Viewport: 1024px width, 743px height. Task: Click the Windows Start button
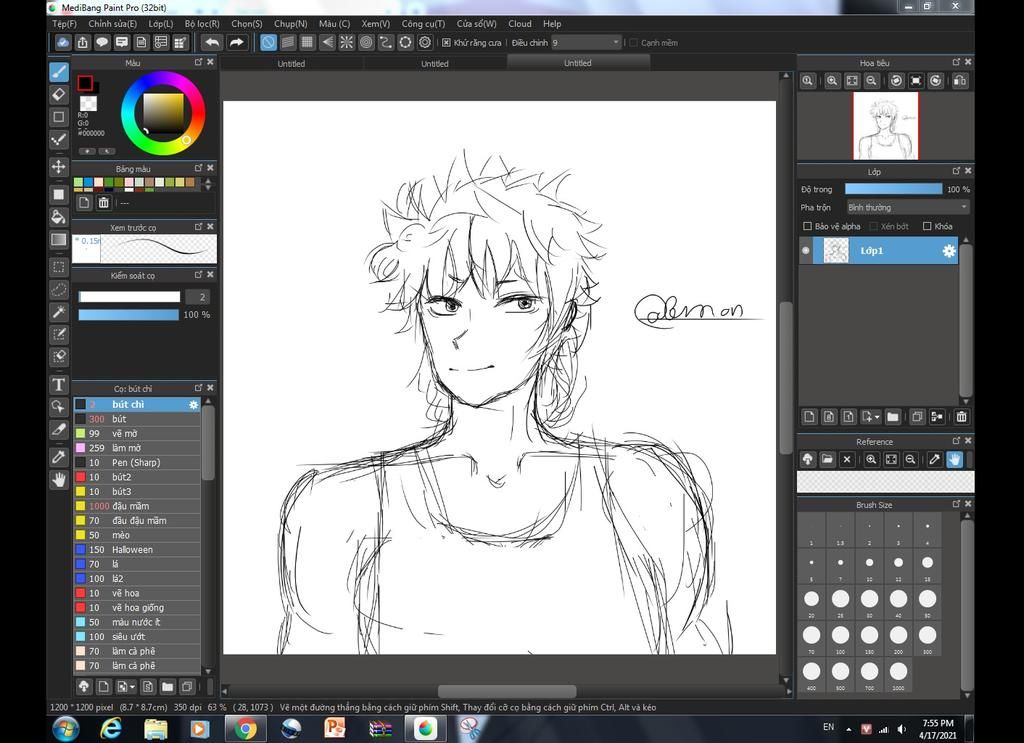(66, 729)
